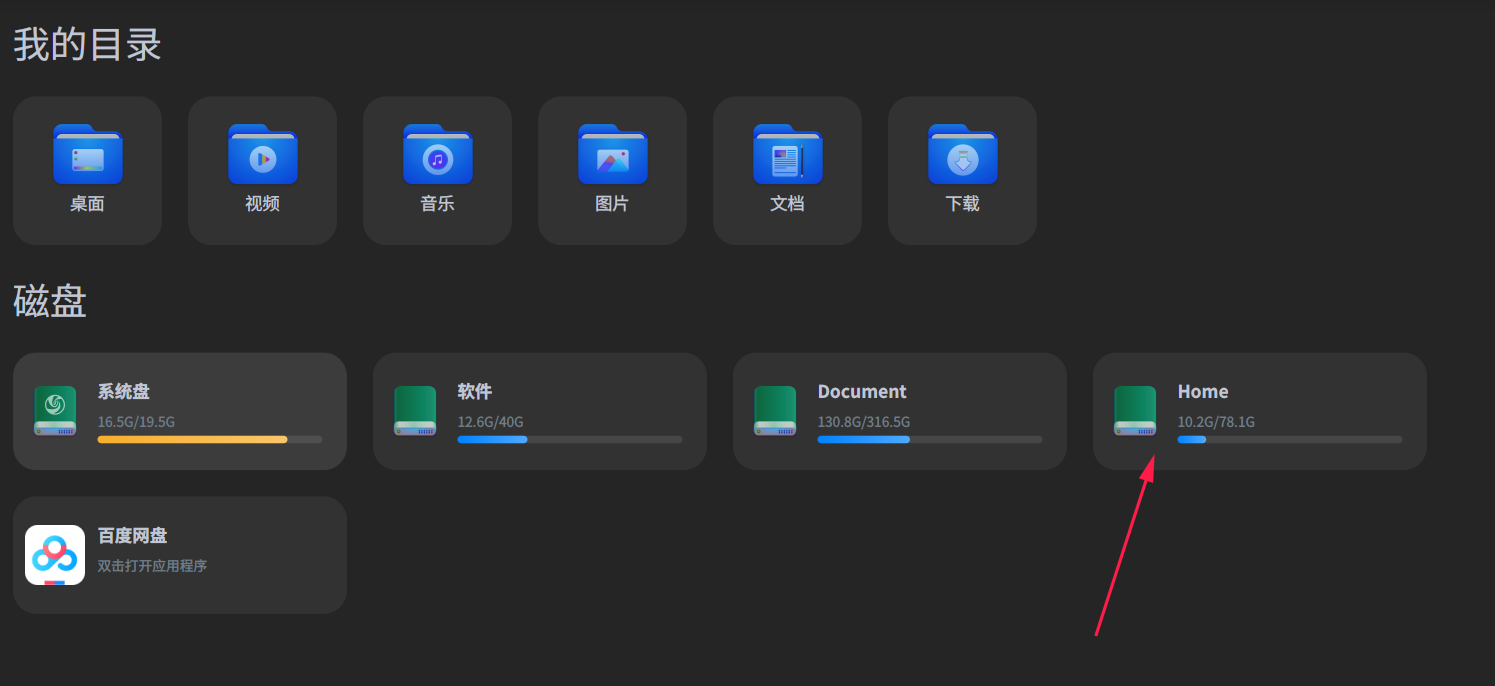Viewport: 1495px width, 686px height.
Task: Open the 视频 videos folder icon
Action: pyautogui.click(x=263, y=155)
